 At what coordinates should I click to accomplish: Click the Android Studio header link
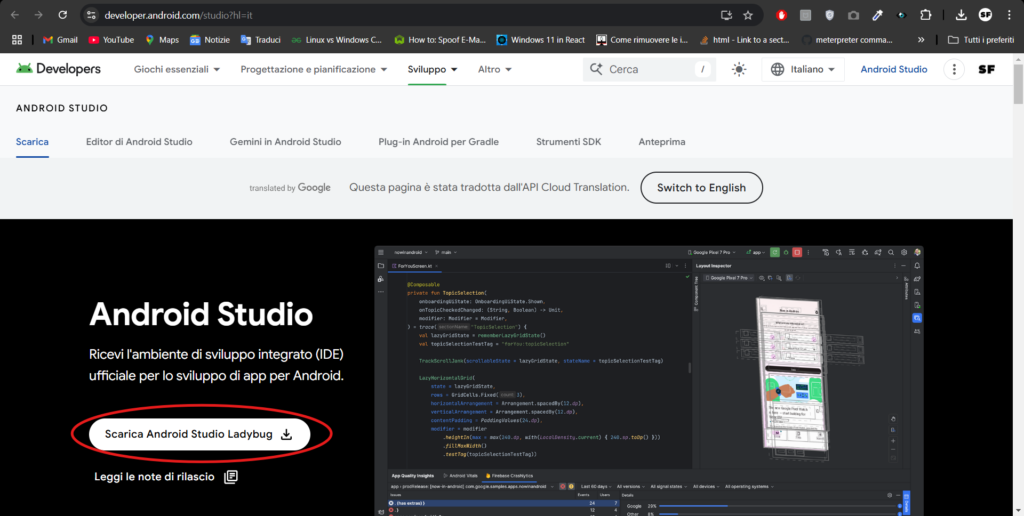(893, 69)
